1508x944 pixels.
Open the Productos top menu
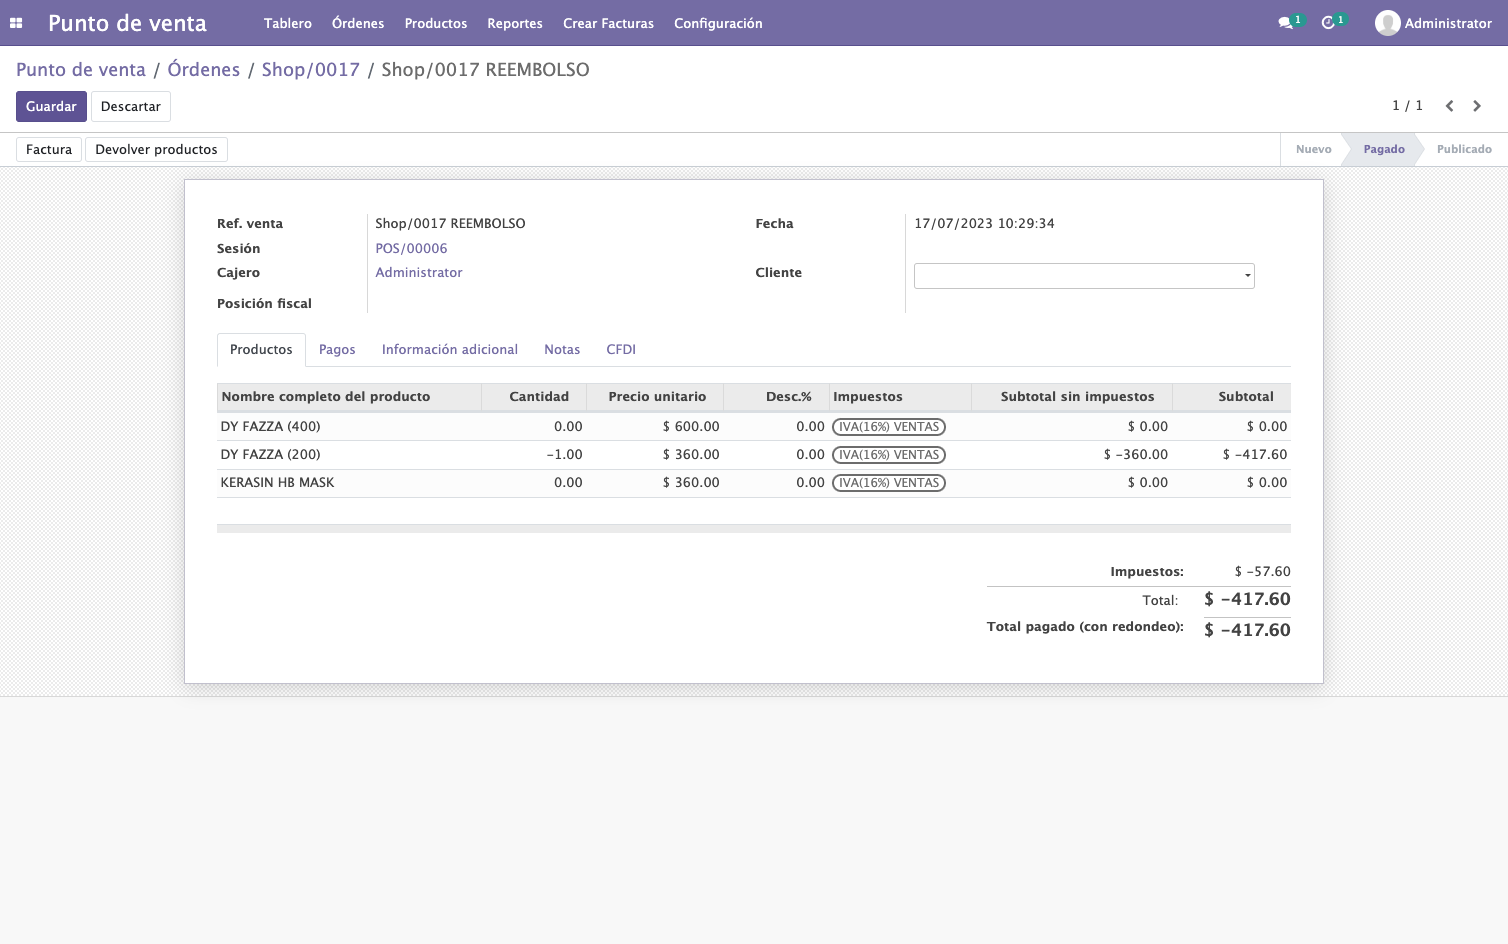(436, 23)
